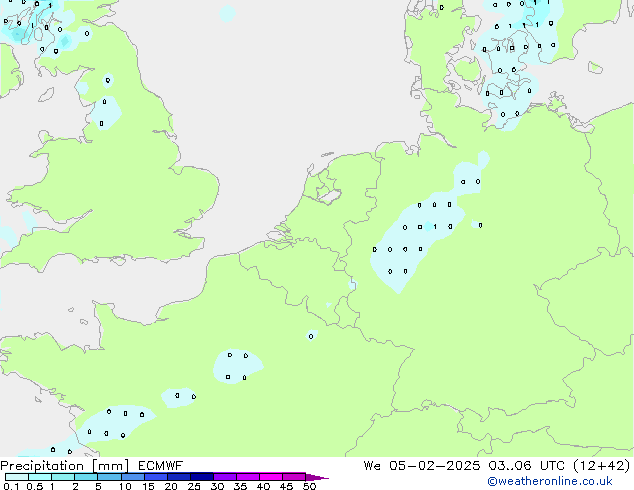
Task: Click the "30" legend value label
Action: click(217, 486)
